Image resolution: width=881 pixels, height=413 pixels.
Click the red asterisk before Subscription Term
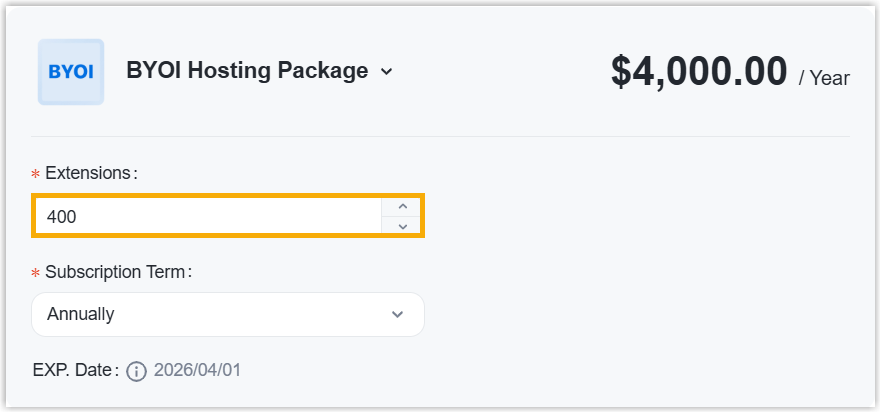(x=36, y=272)
